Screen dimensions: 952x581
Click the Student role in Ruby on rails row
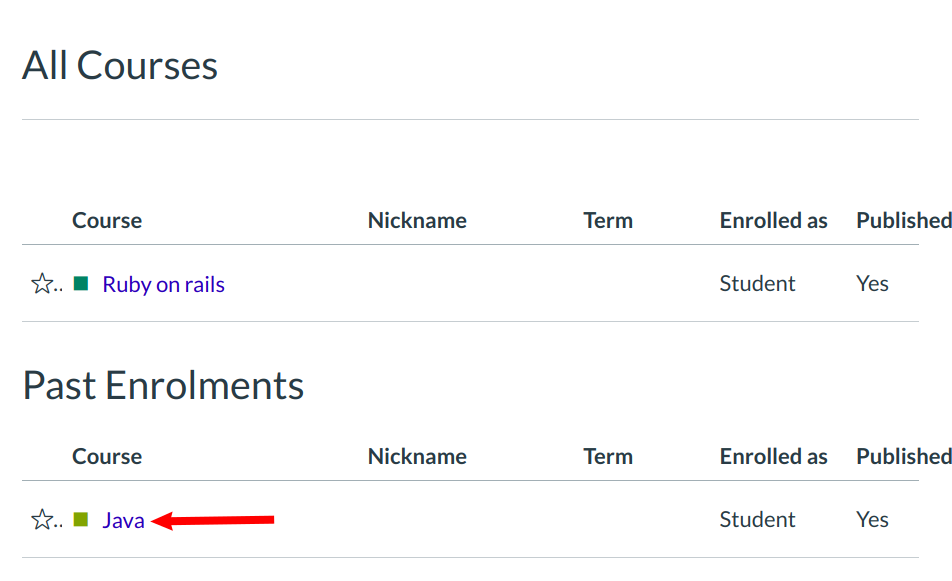click(757, 284)
